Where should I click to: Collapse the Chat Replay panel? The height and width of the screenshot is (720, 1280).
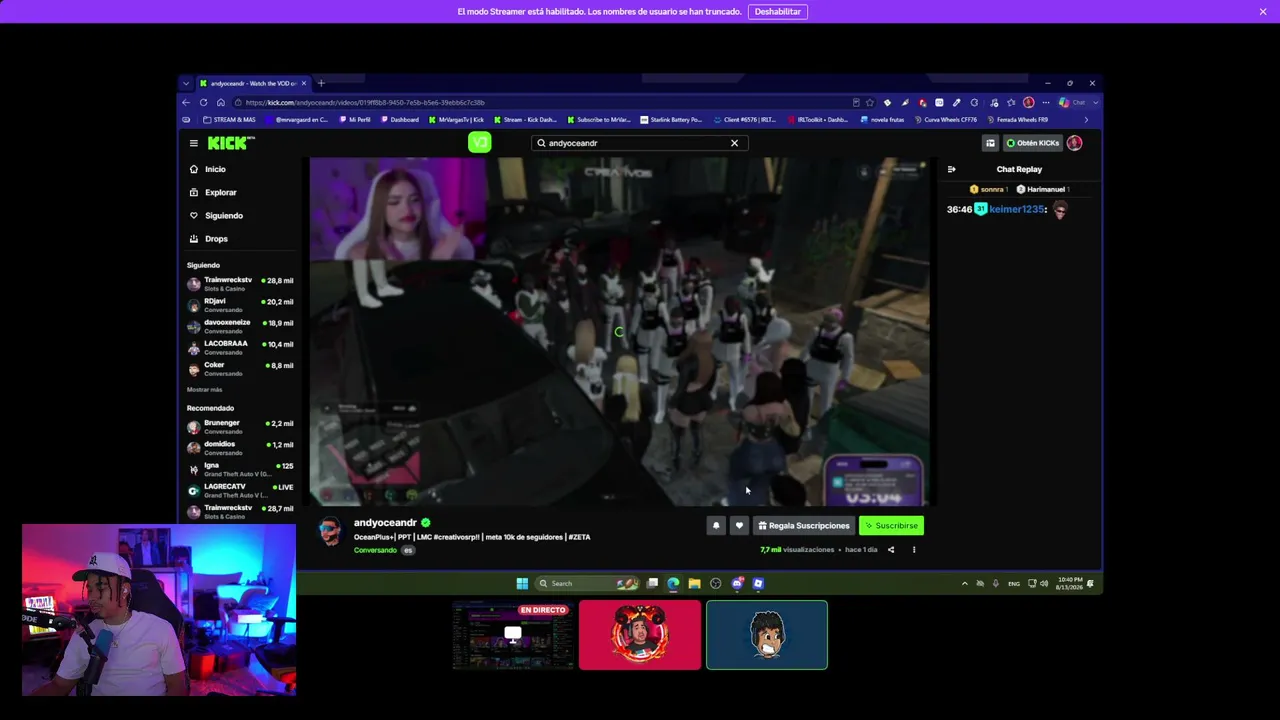951,169
